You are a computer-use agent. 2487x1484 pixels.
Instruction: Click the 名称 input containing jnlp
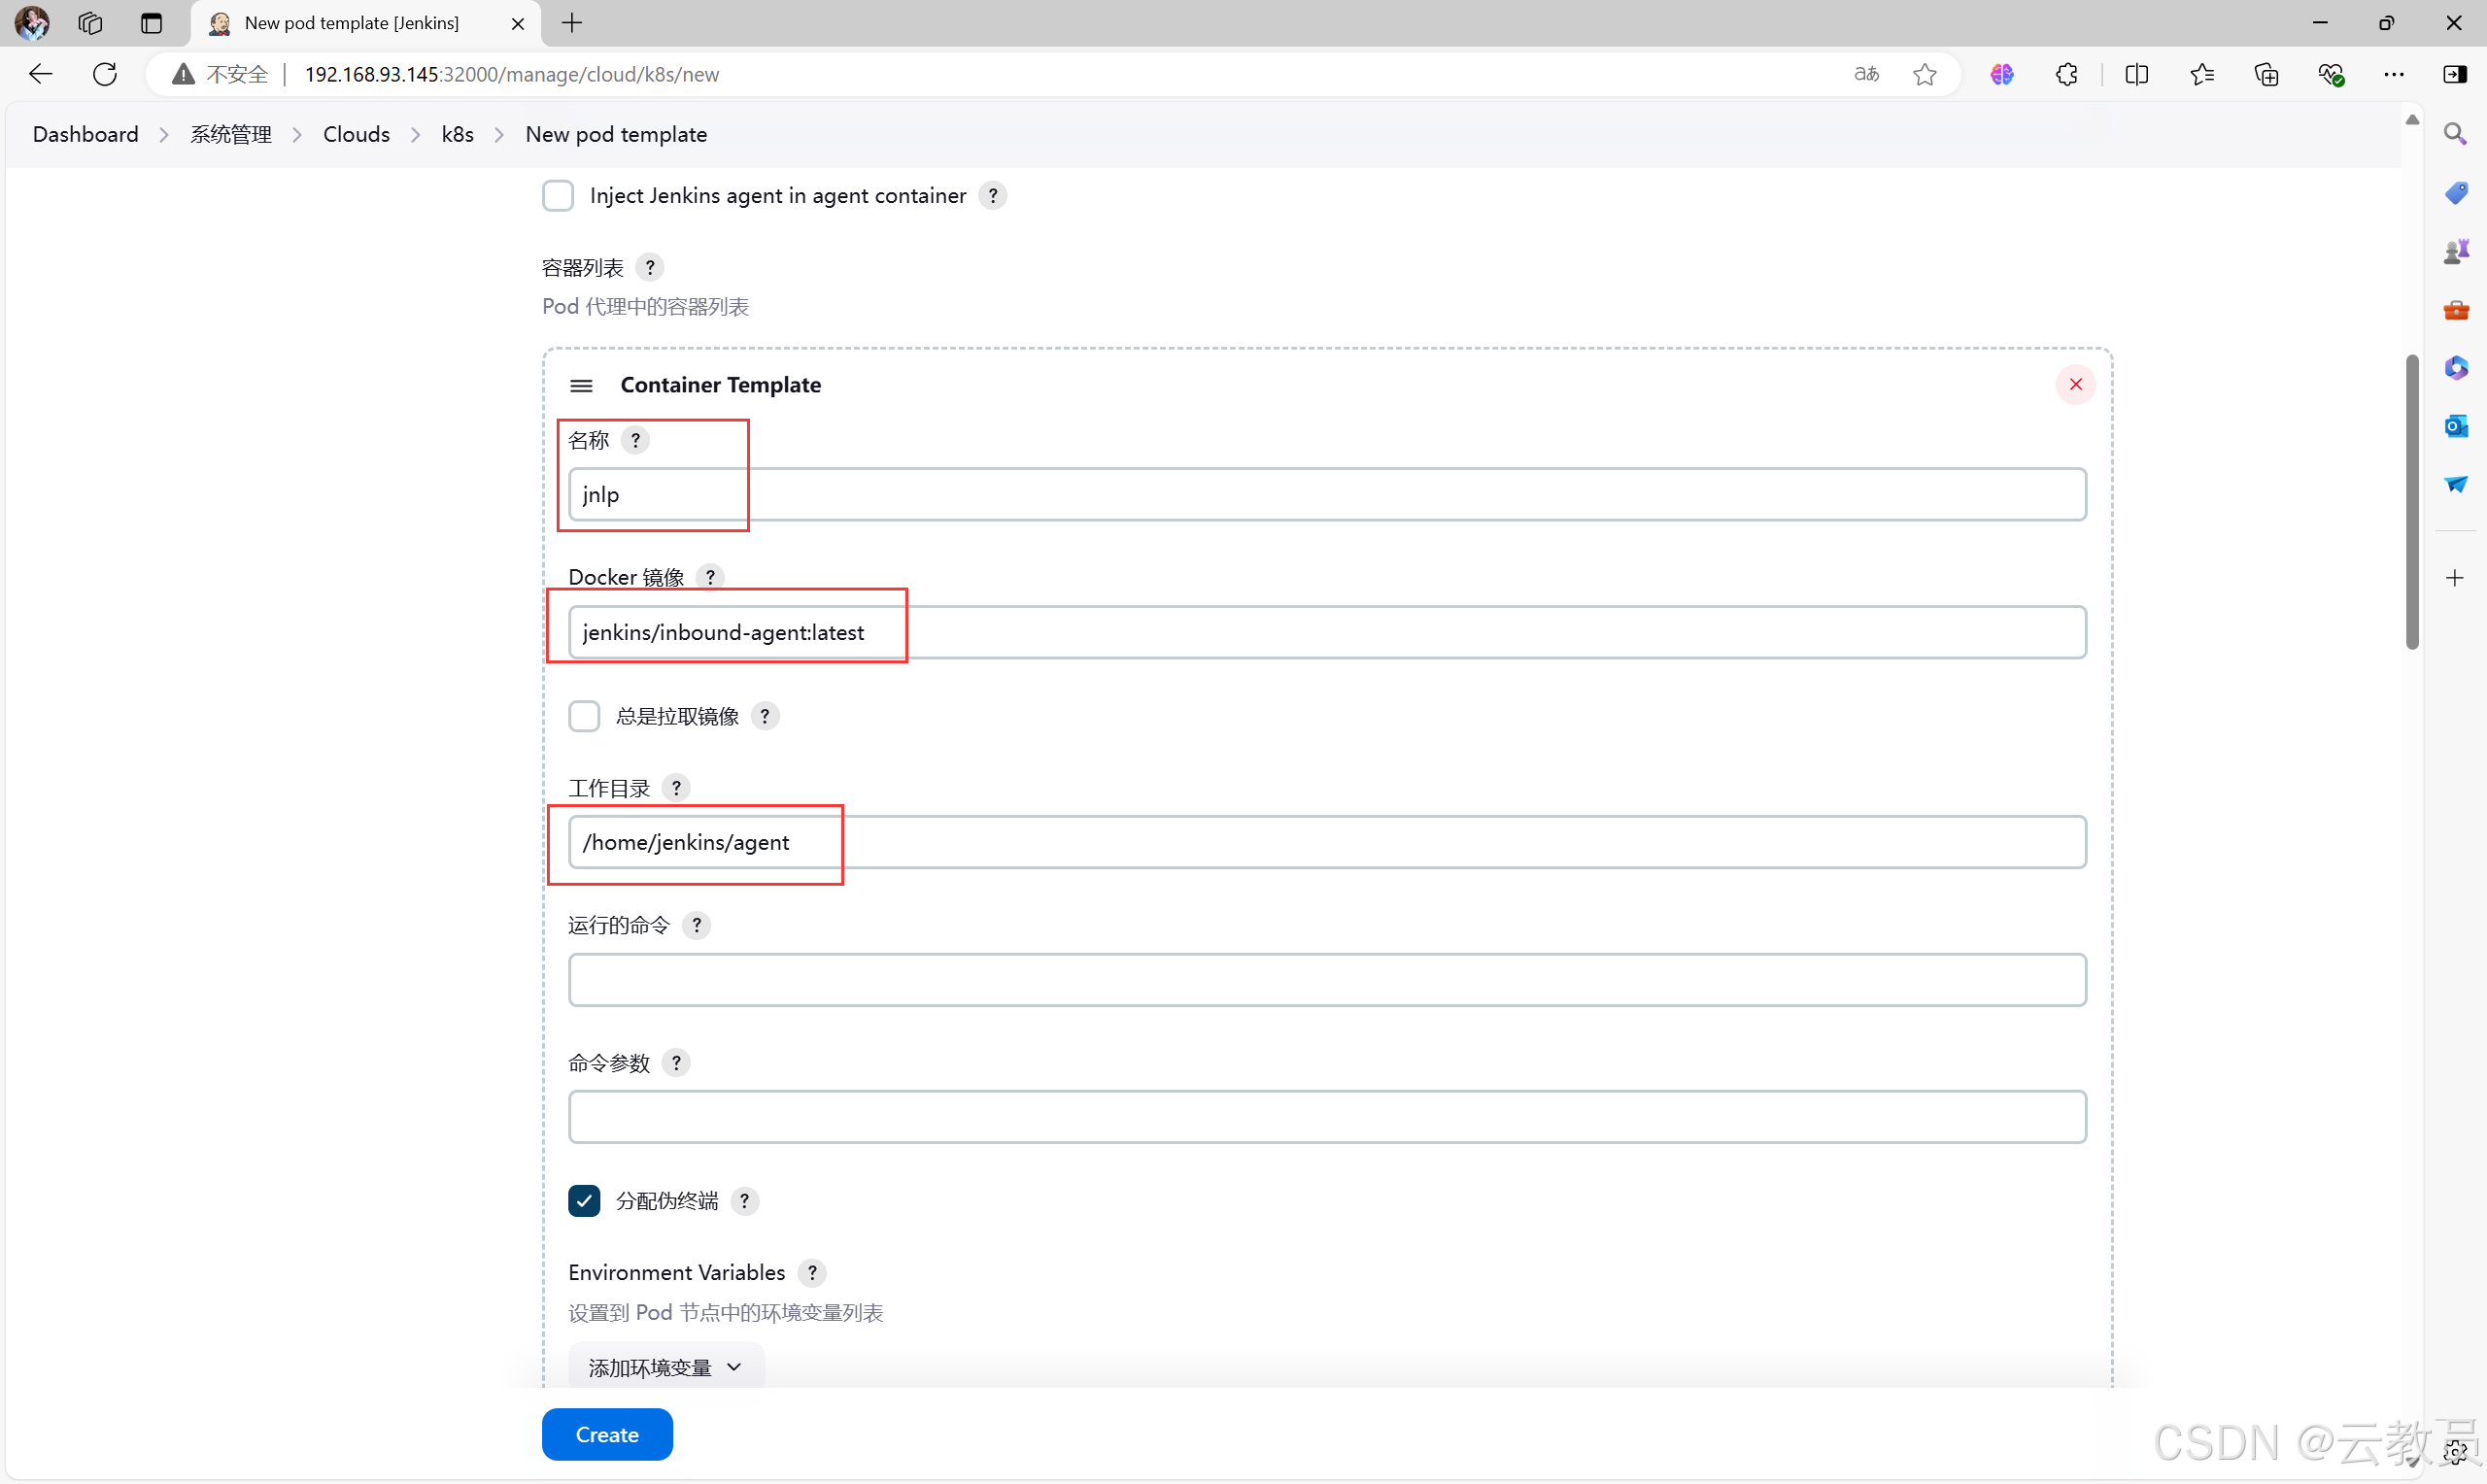1327,495
